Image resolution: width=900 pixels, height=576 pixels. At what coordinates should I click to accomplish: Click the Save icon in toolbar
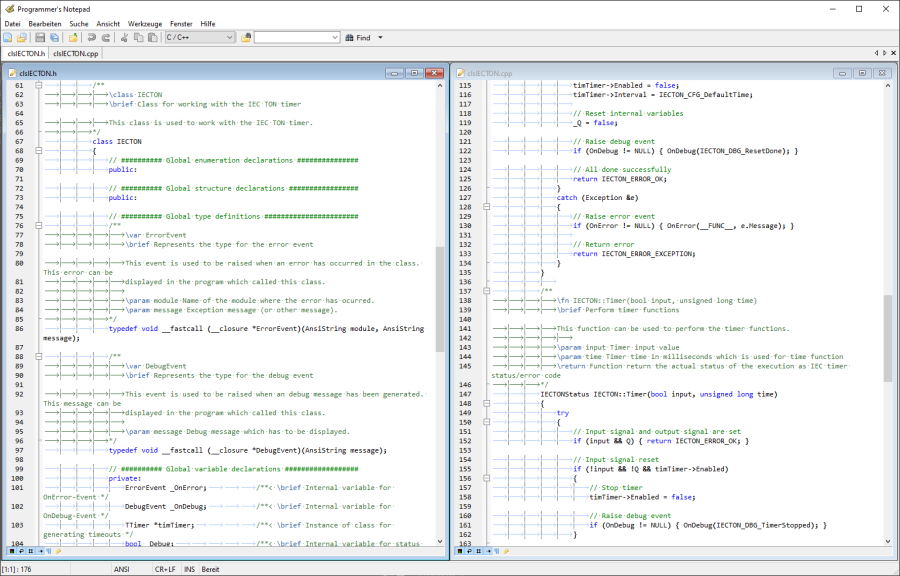click(x=40, y=37)
